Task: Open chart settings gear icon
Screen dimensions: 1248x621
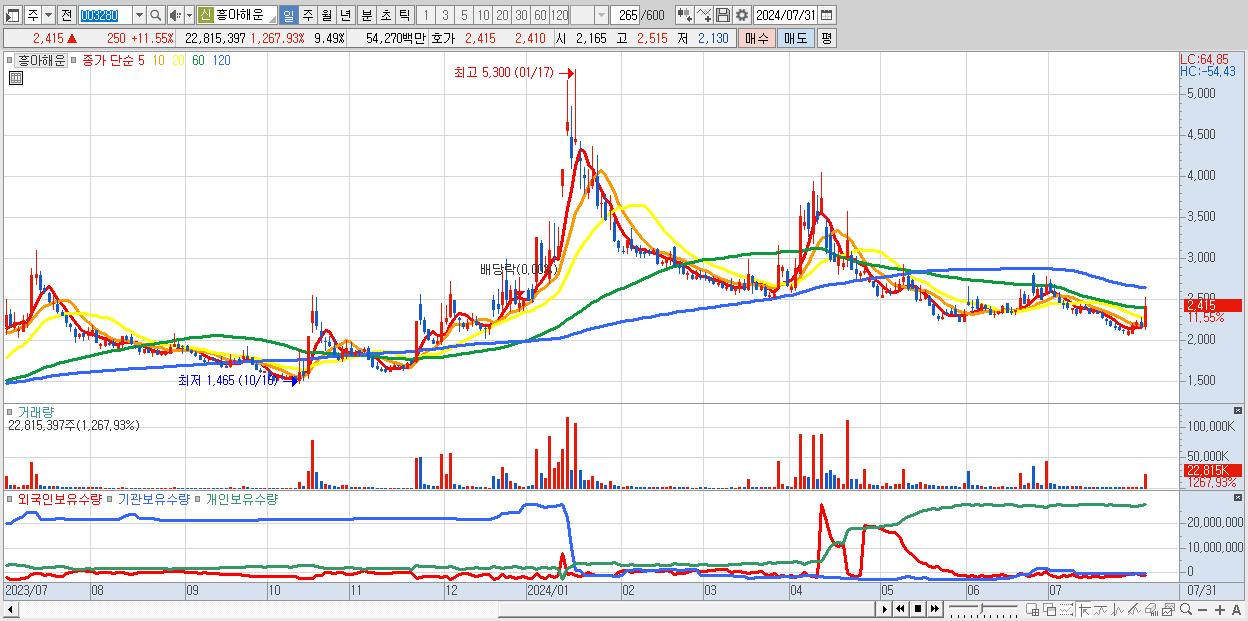Action: click(742, 15)
